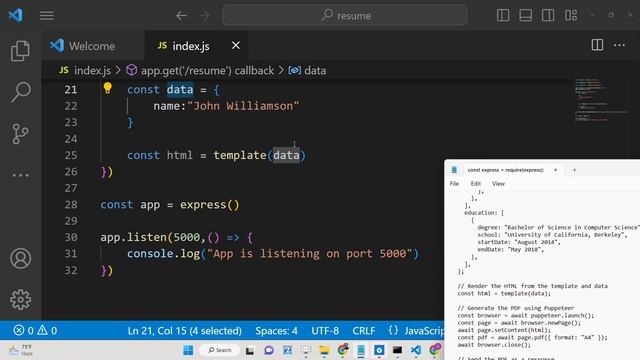Open the hamburger application menu

47,16
